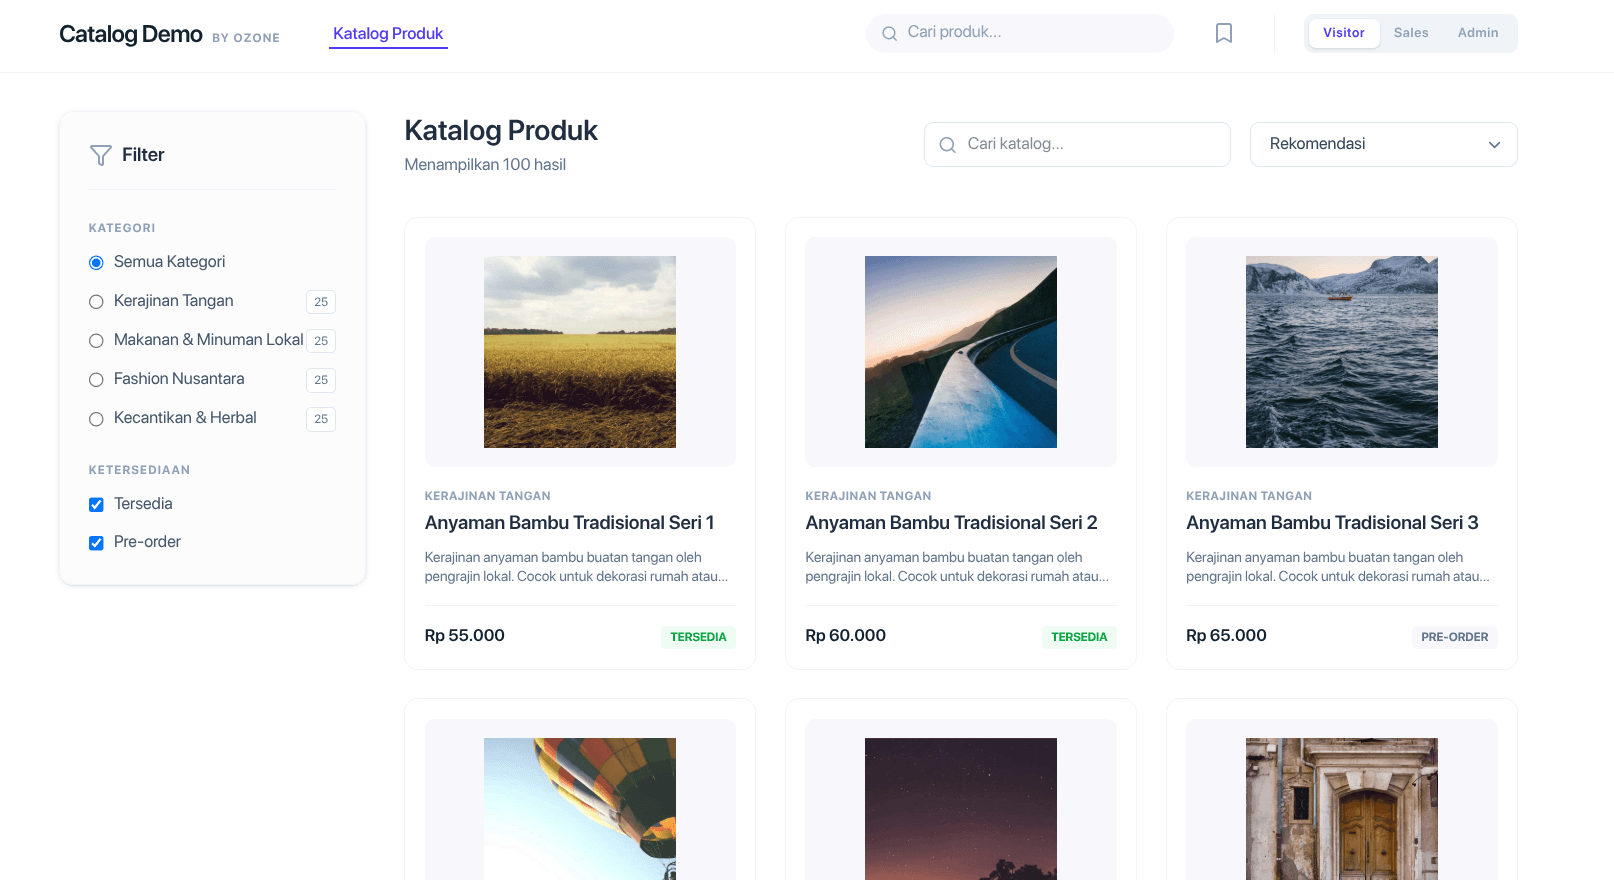Click the 25 count badge beside Fashion Nusantara
This screenshot has width=1614, height=880.
321,380
